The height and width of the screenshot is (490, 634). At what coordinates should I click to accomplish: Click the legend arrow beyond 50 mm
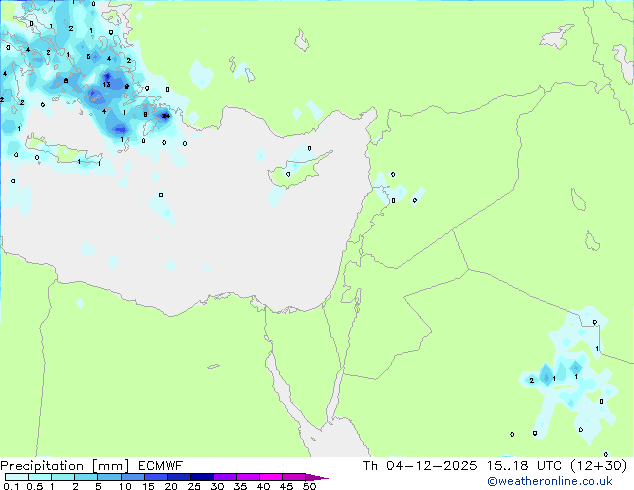pos(317,477)
